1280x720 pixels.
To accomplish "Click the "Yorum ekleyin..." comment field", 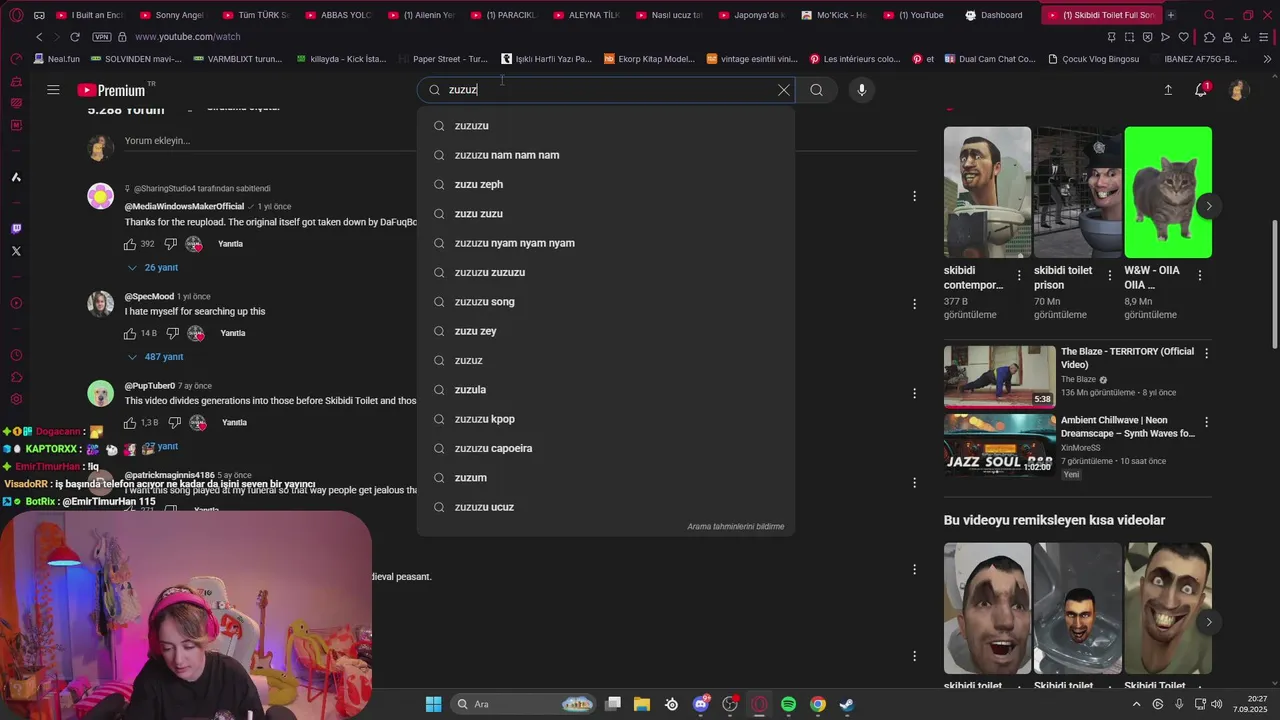I will pyautogui.click(x=520, y=141).
